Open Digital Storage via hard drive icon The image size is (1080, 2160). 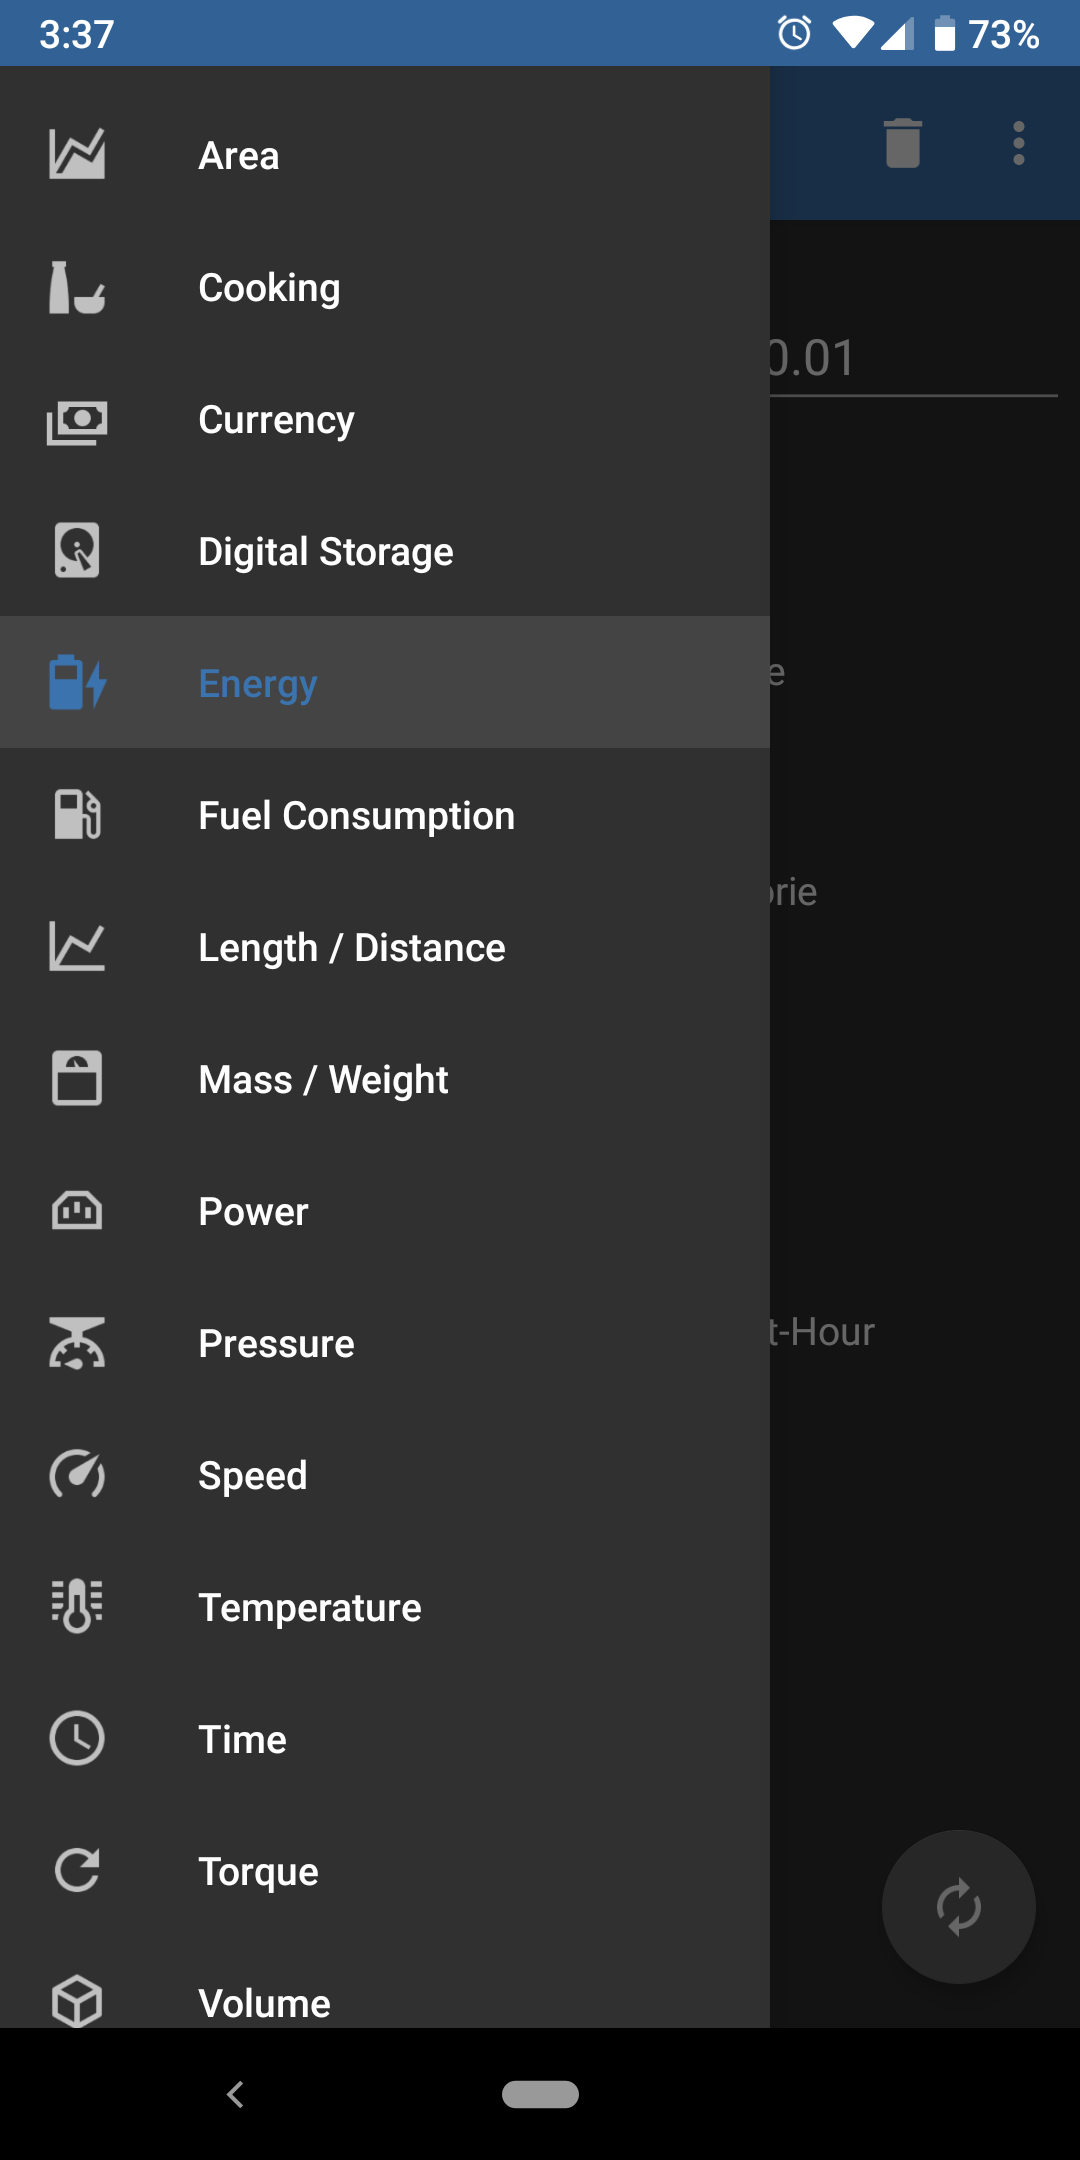pos(77,551)
